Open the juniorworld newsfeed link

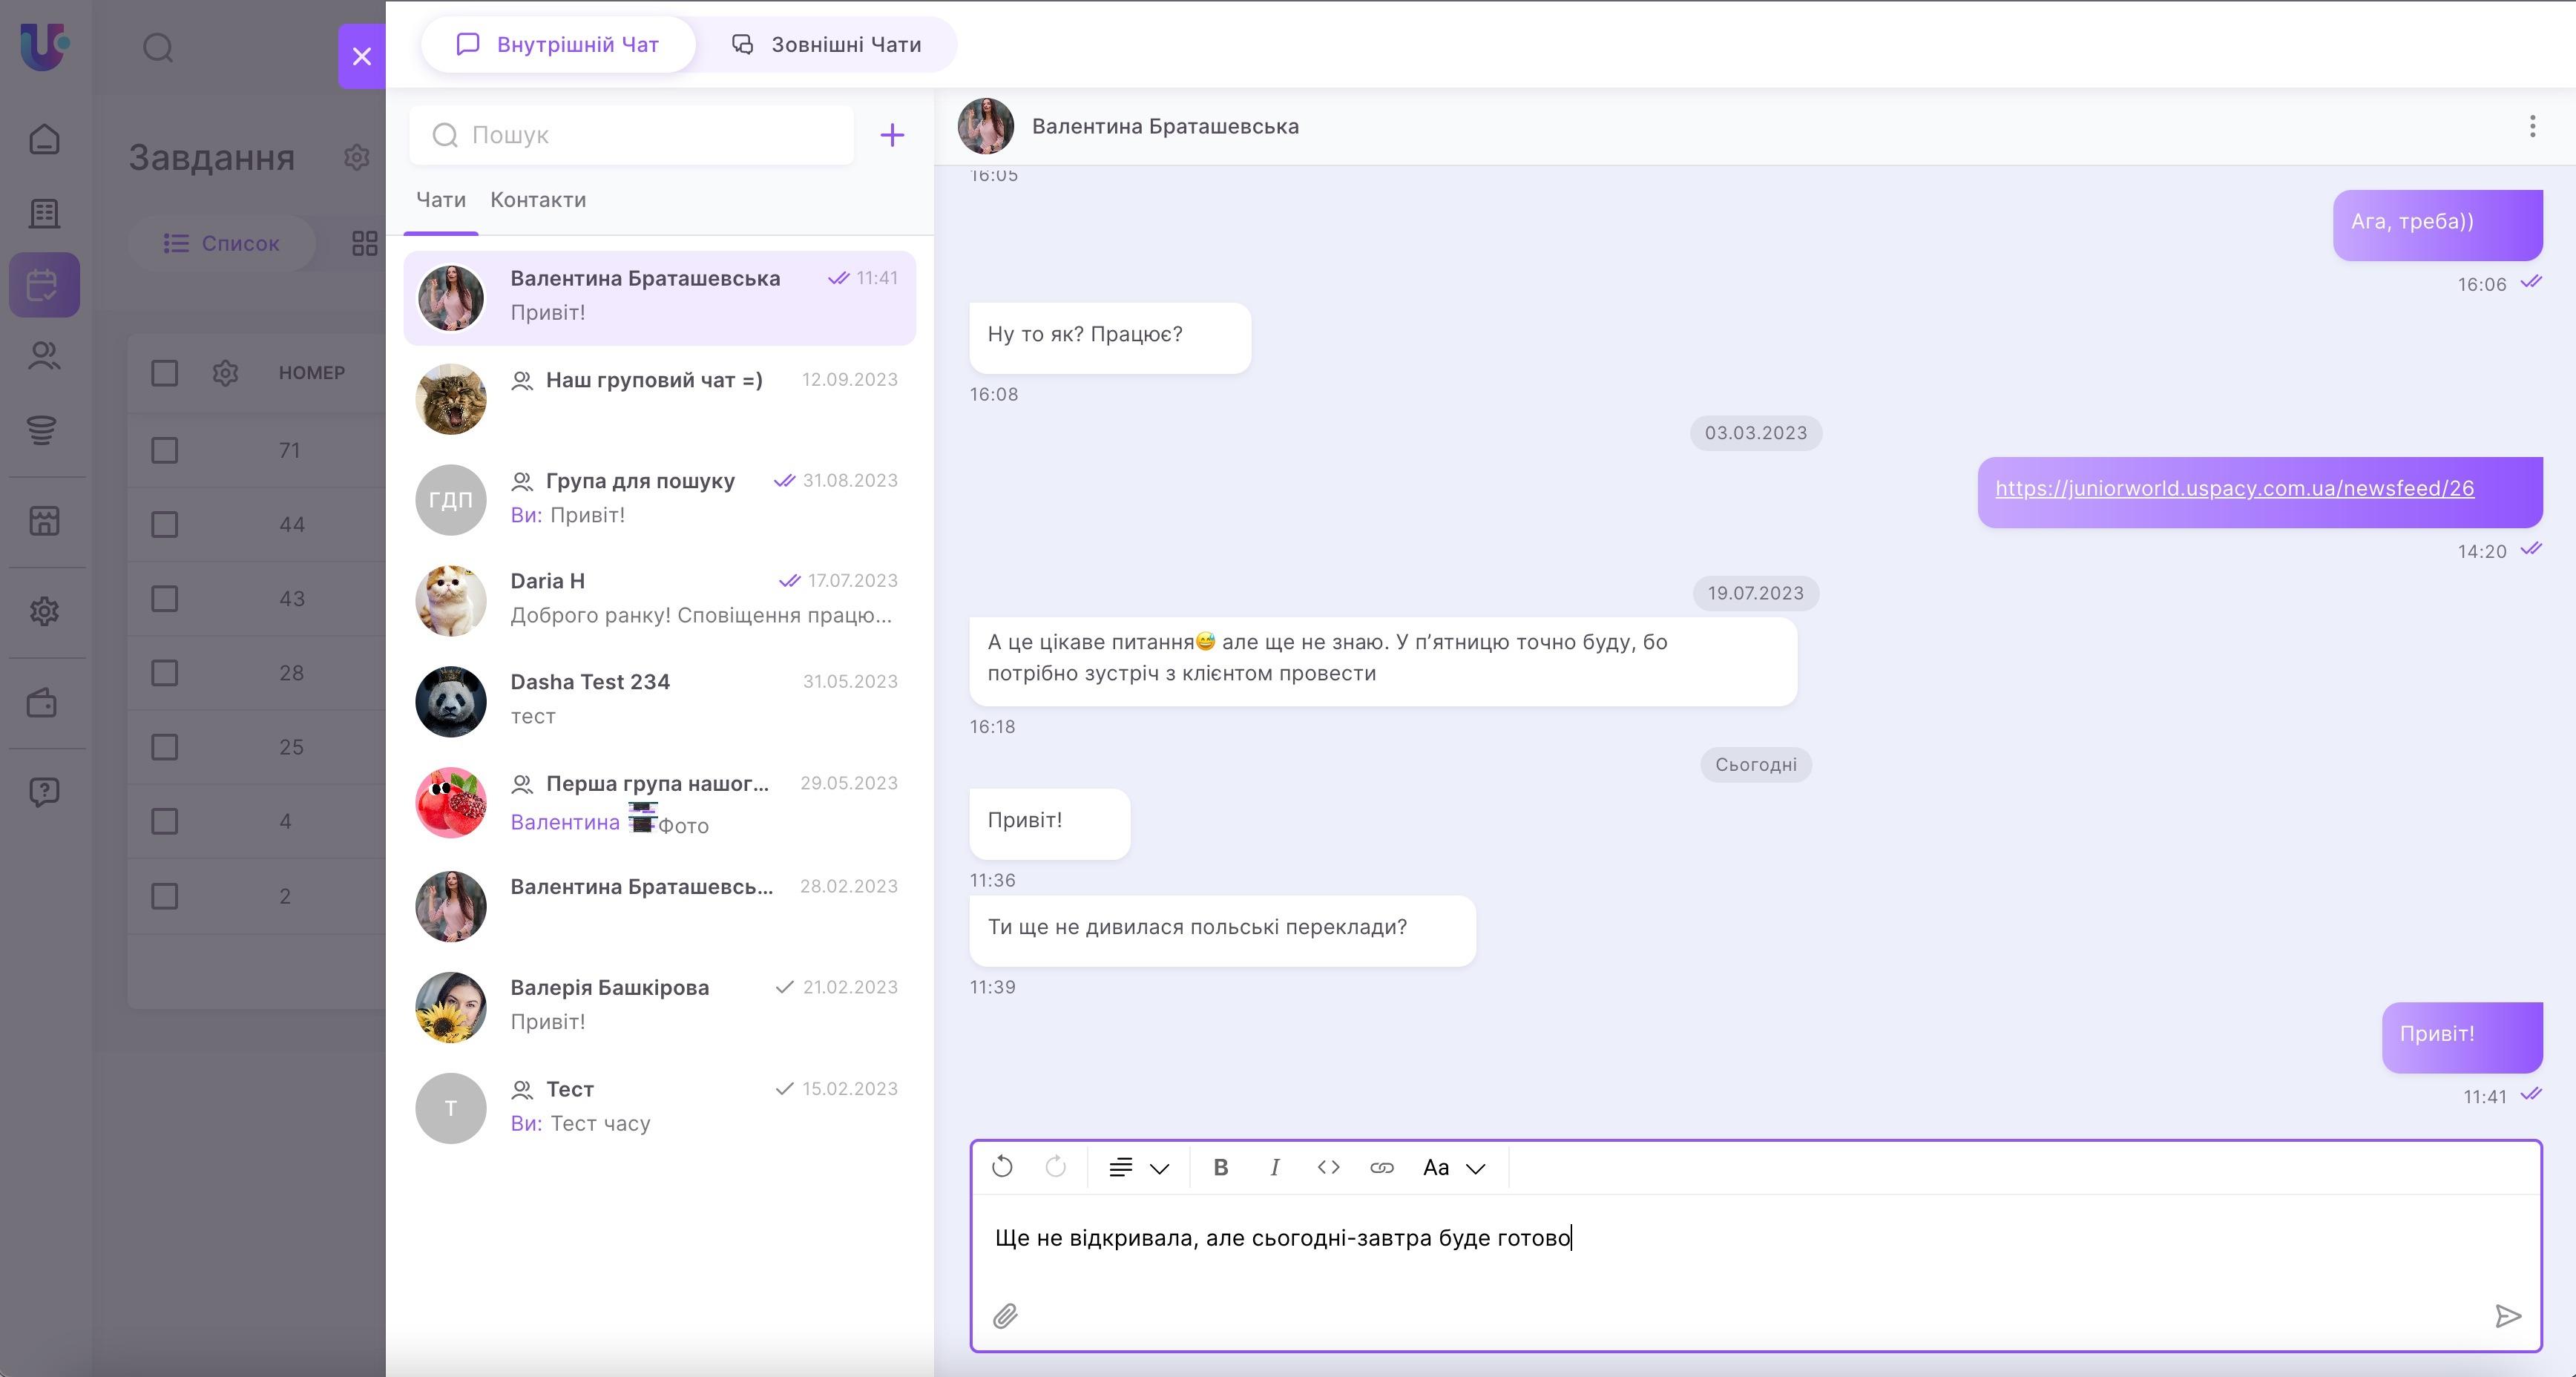(2234, 488)
